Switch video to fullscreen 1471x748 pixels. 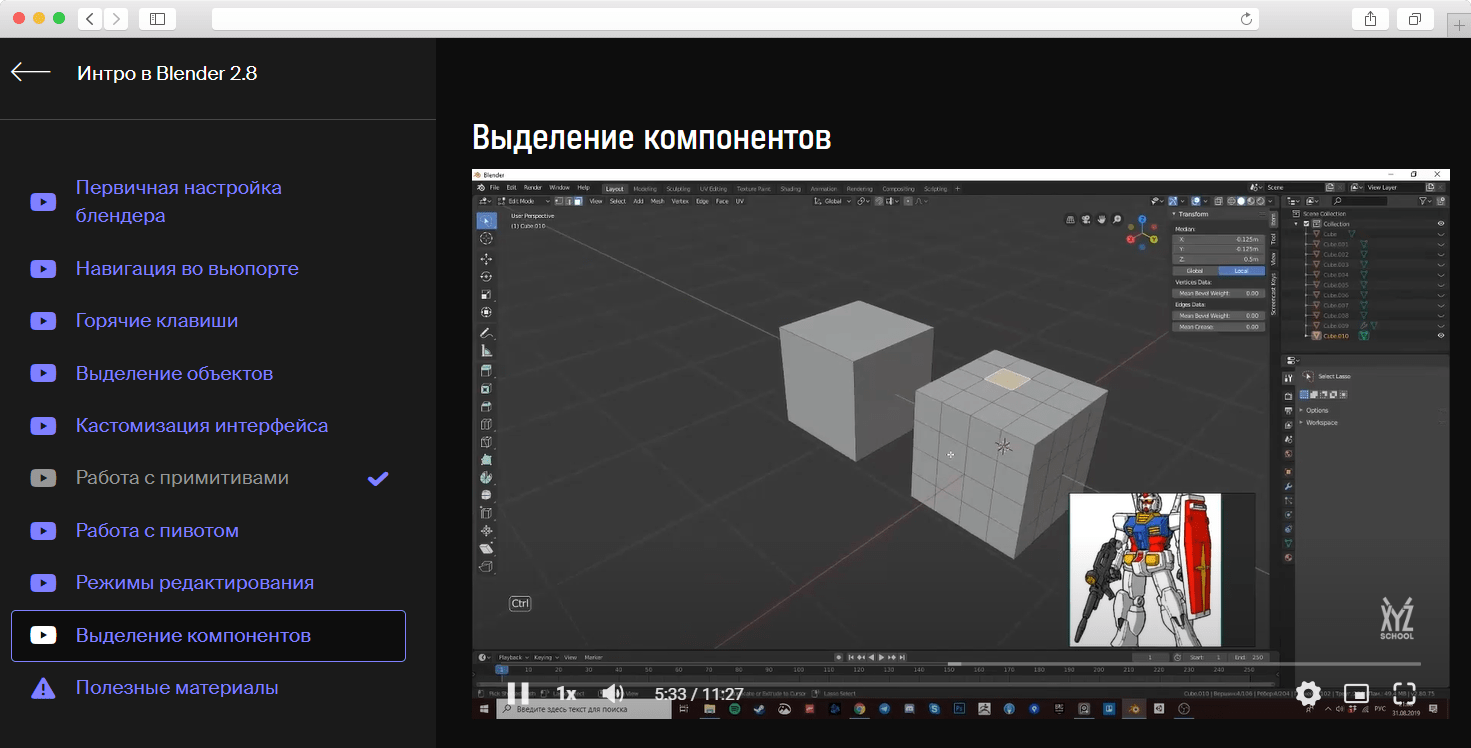[1404, 693]
